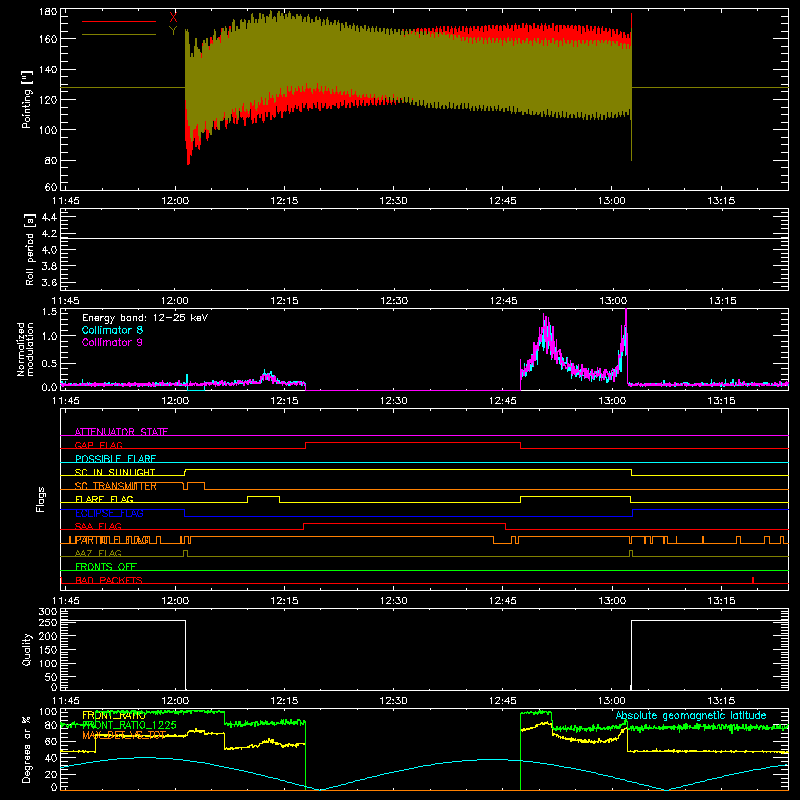Select the 'Pointing' y-axis label
The height and width of the screenshot is (800, 800).
(27, 99)
